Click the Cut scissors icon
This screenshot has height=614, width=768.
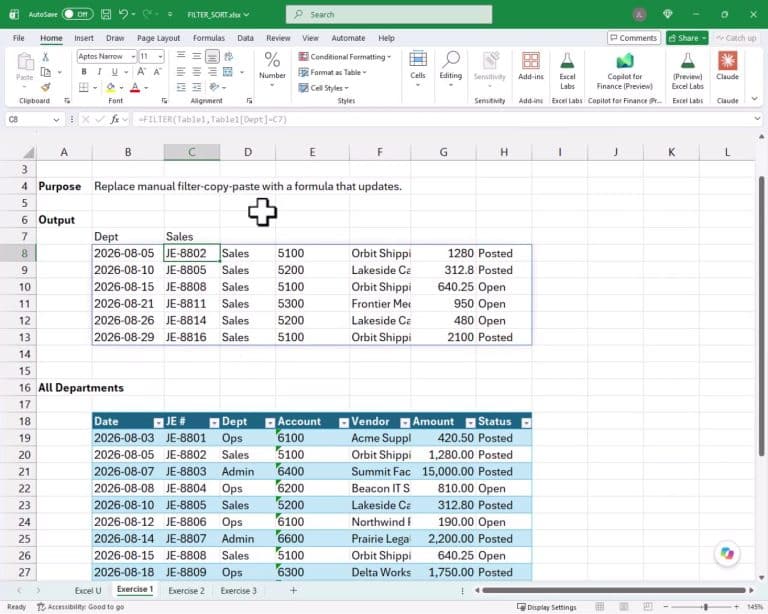tap(46, 57)
